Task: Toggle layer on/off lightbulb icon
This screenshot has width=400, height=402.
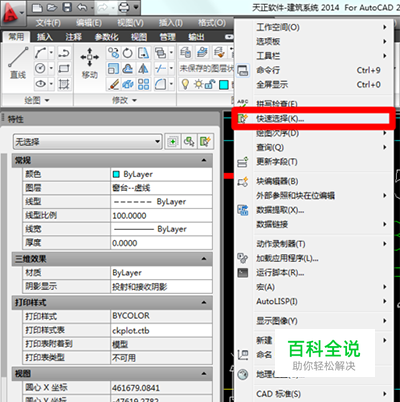Action: [x=185, y=84]
